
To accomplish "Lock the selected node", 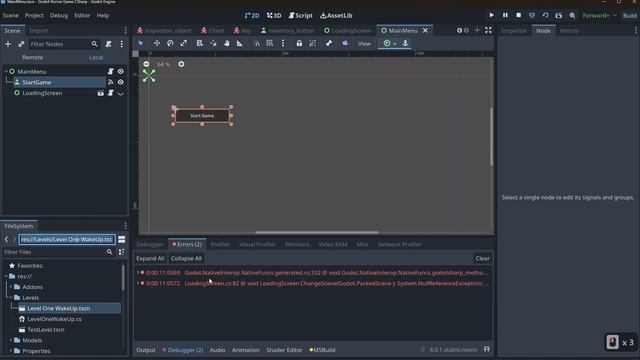I will click(x=299, y=43).
